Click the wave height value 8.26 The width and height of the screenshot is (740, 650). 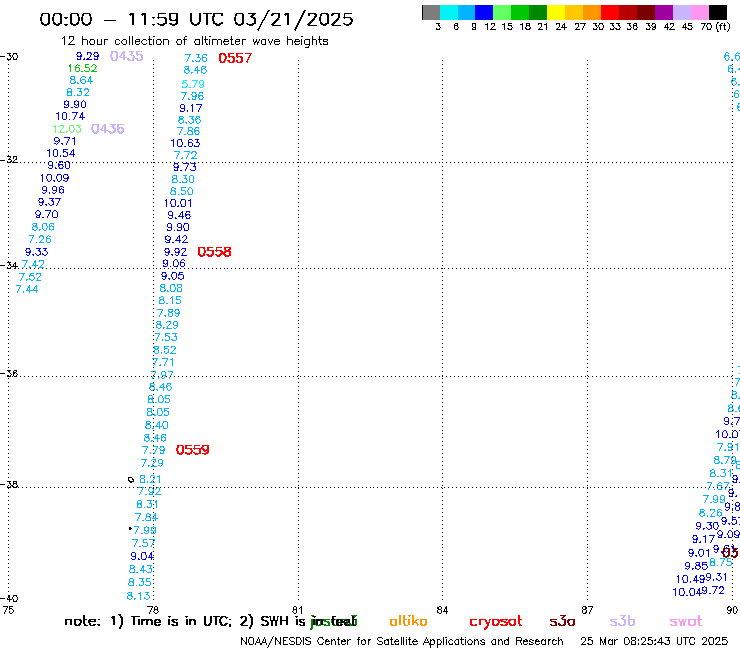click(711, 513)
